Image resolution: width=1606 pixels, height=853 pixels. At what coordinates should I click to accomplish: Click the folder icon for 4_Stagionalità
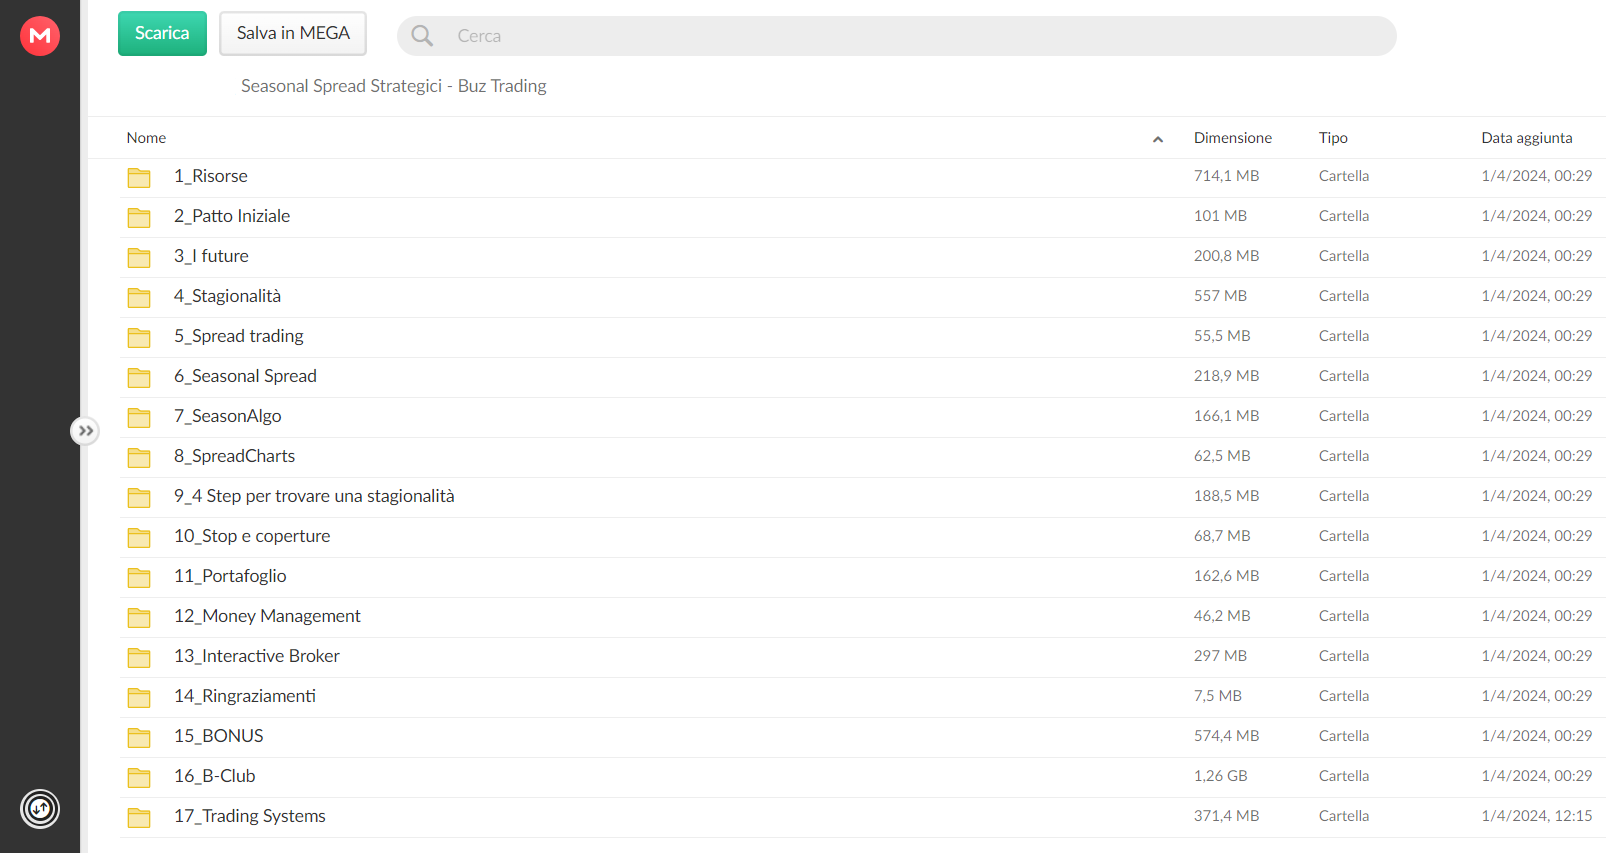click(x=139, y=297)
